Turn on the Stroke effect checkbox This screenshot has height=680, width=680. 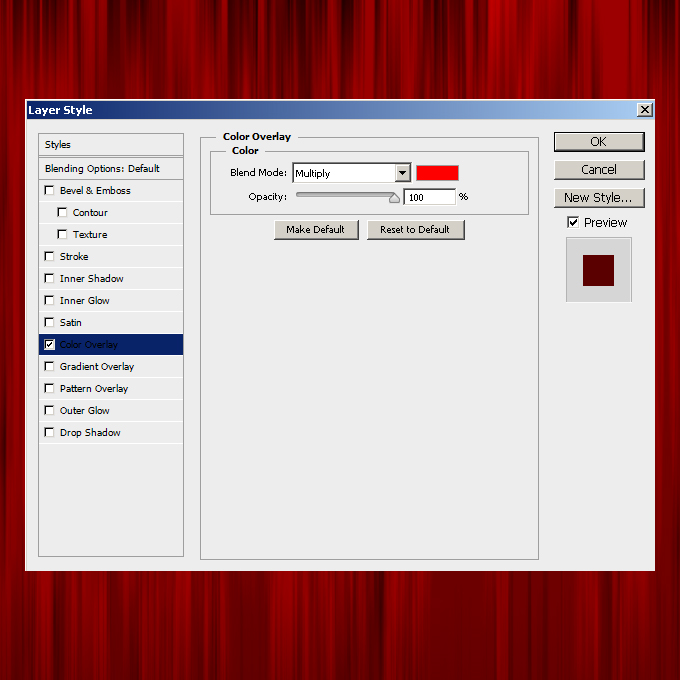click(50, 257)
